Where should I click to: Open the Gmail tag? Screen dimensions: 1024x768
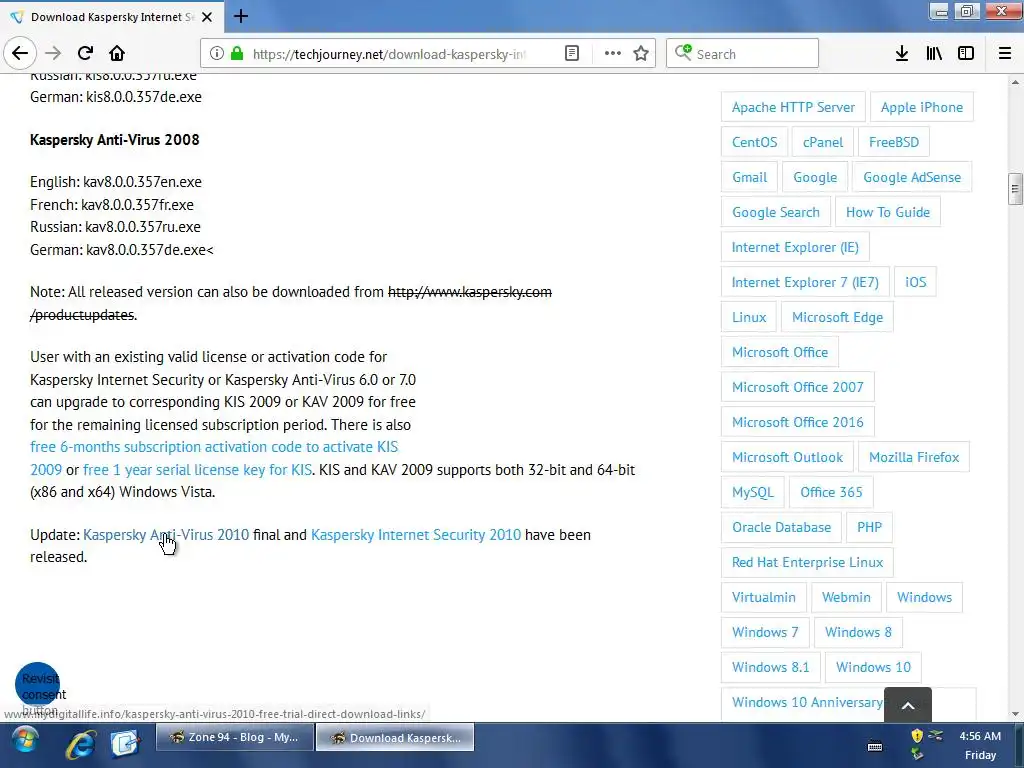pyautogui.click(x=749, y=178)
